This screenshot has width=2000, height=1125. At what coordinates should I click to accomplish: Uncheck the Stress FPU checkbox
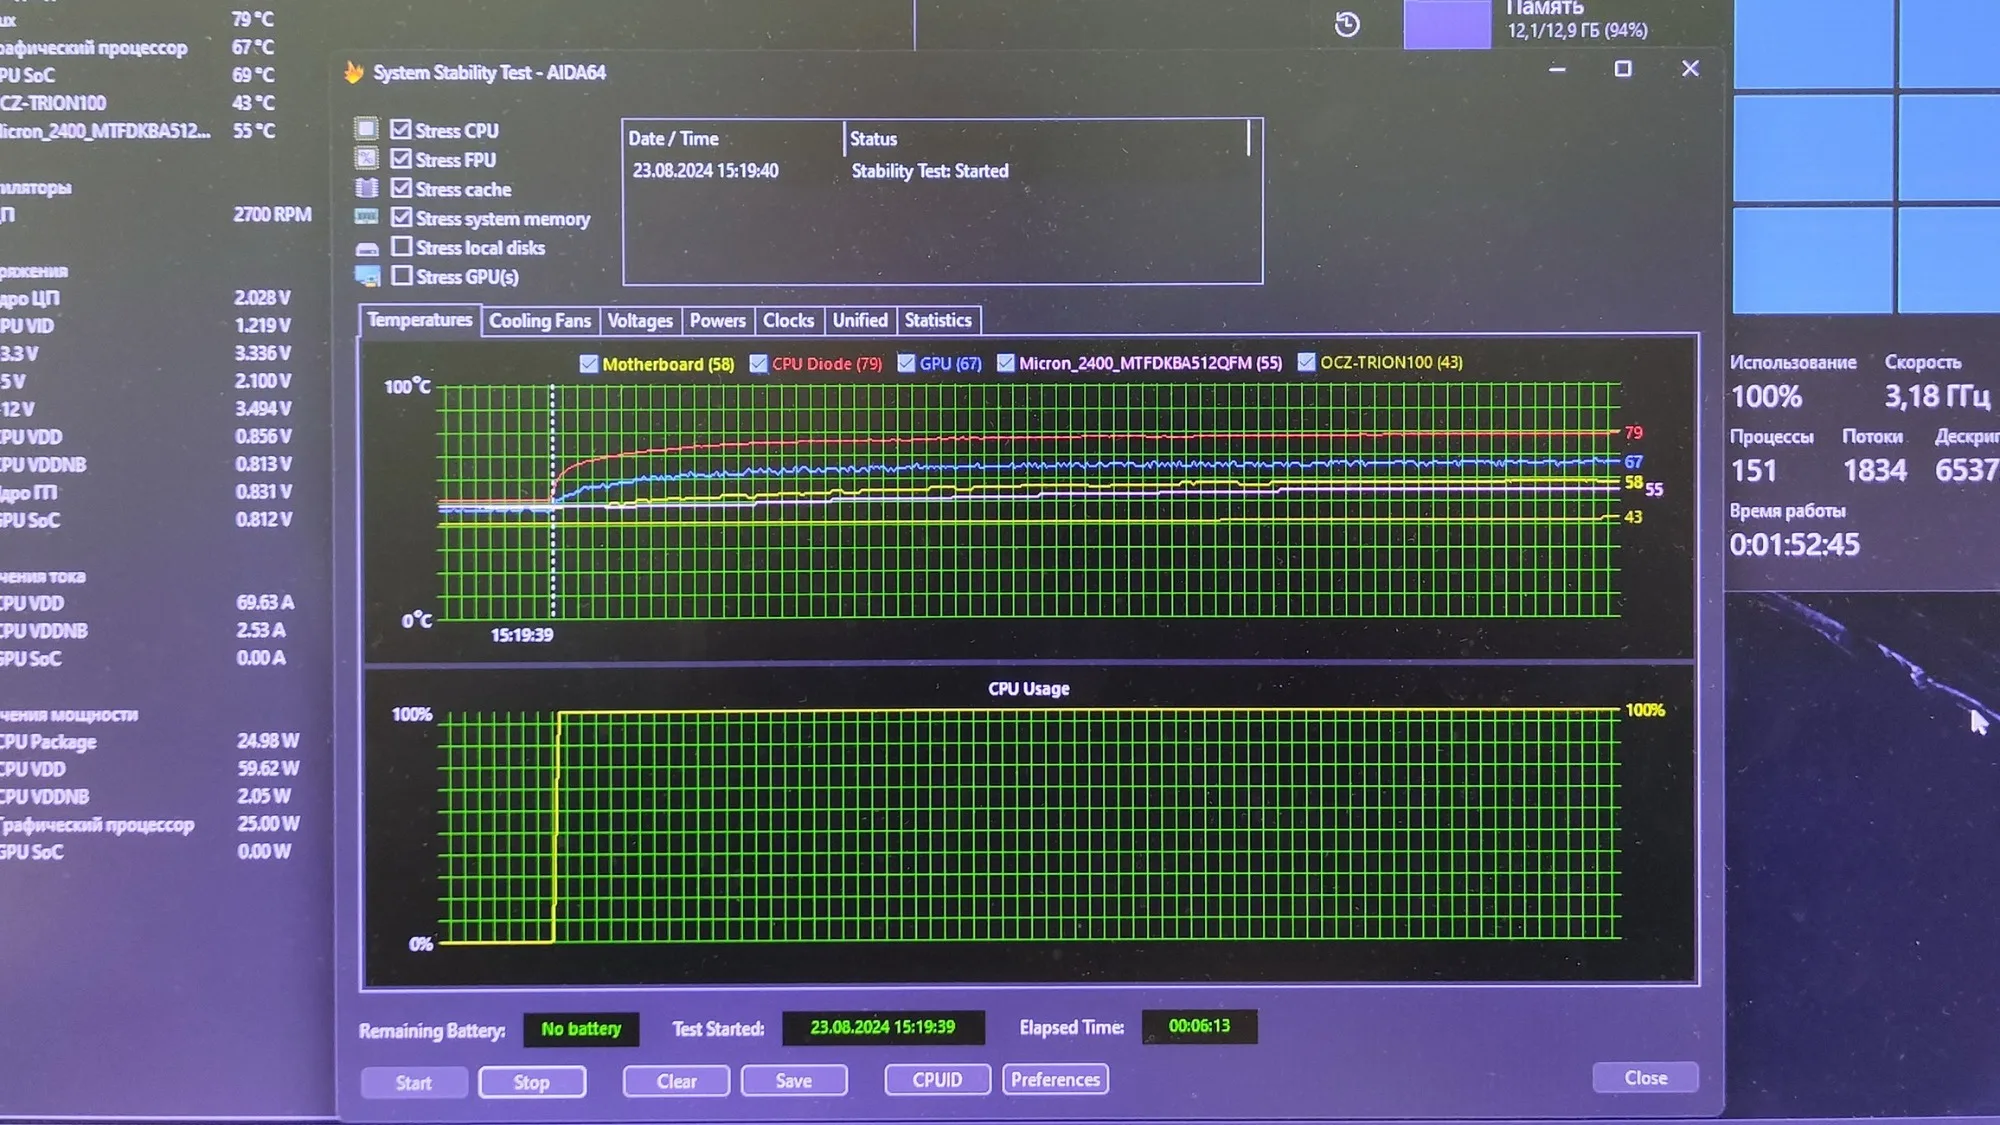coord(401,159)
